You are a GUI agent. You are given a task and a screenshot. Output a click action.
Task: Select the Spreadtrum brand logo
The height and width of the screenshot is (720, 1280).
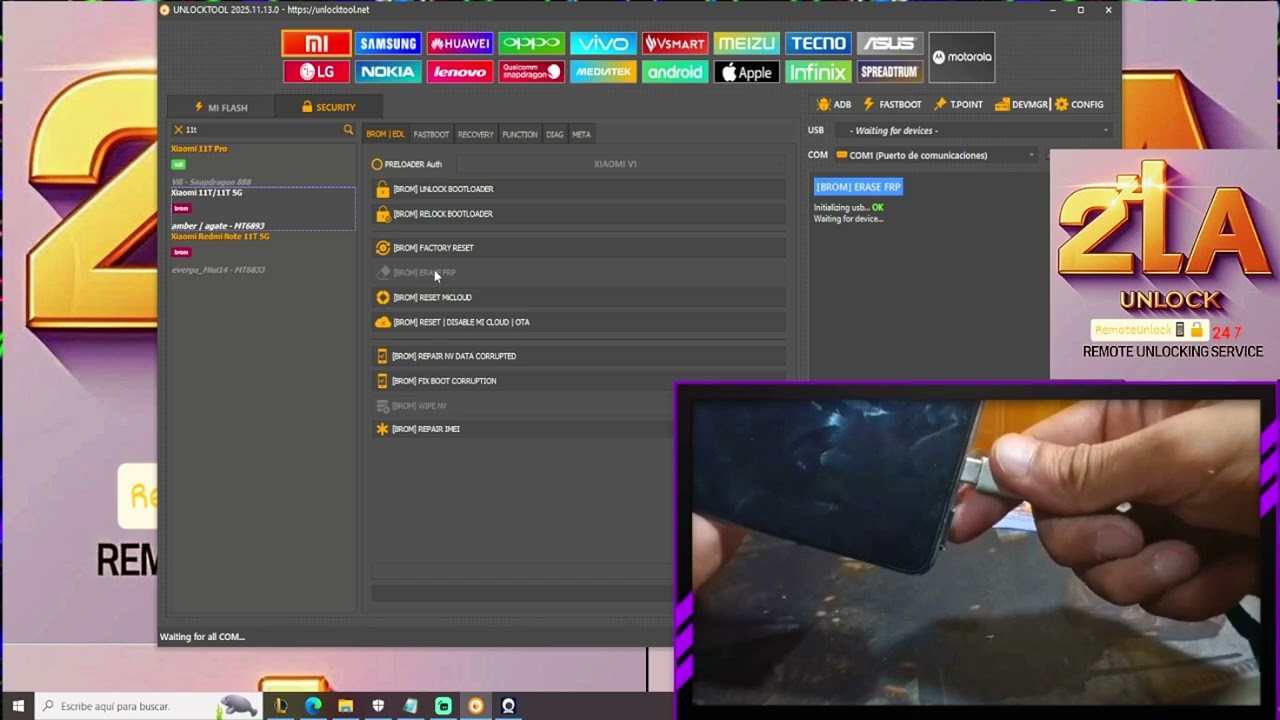coord(889,72)
